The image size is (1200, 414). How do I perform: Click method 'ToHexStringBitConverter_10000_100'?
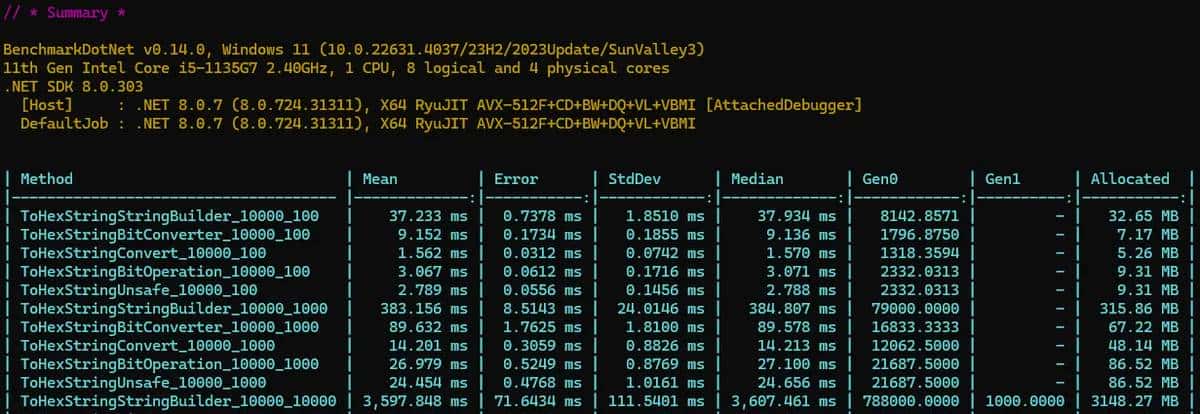tap(166, 234)
